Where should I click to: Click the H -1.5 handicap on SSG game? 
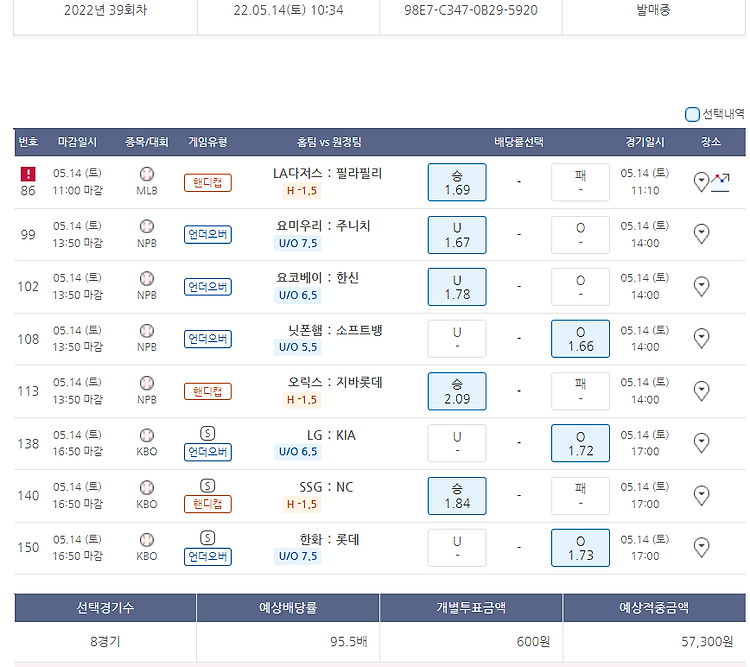pos(301,504)
